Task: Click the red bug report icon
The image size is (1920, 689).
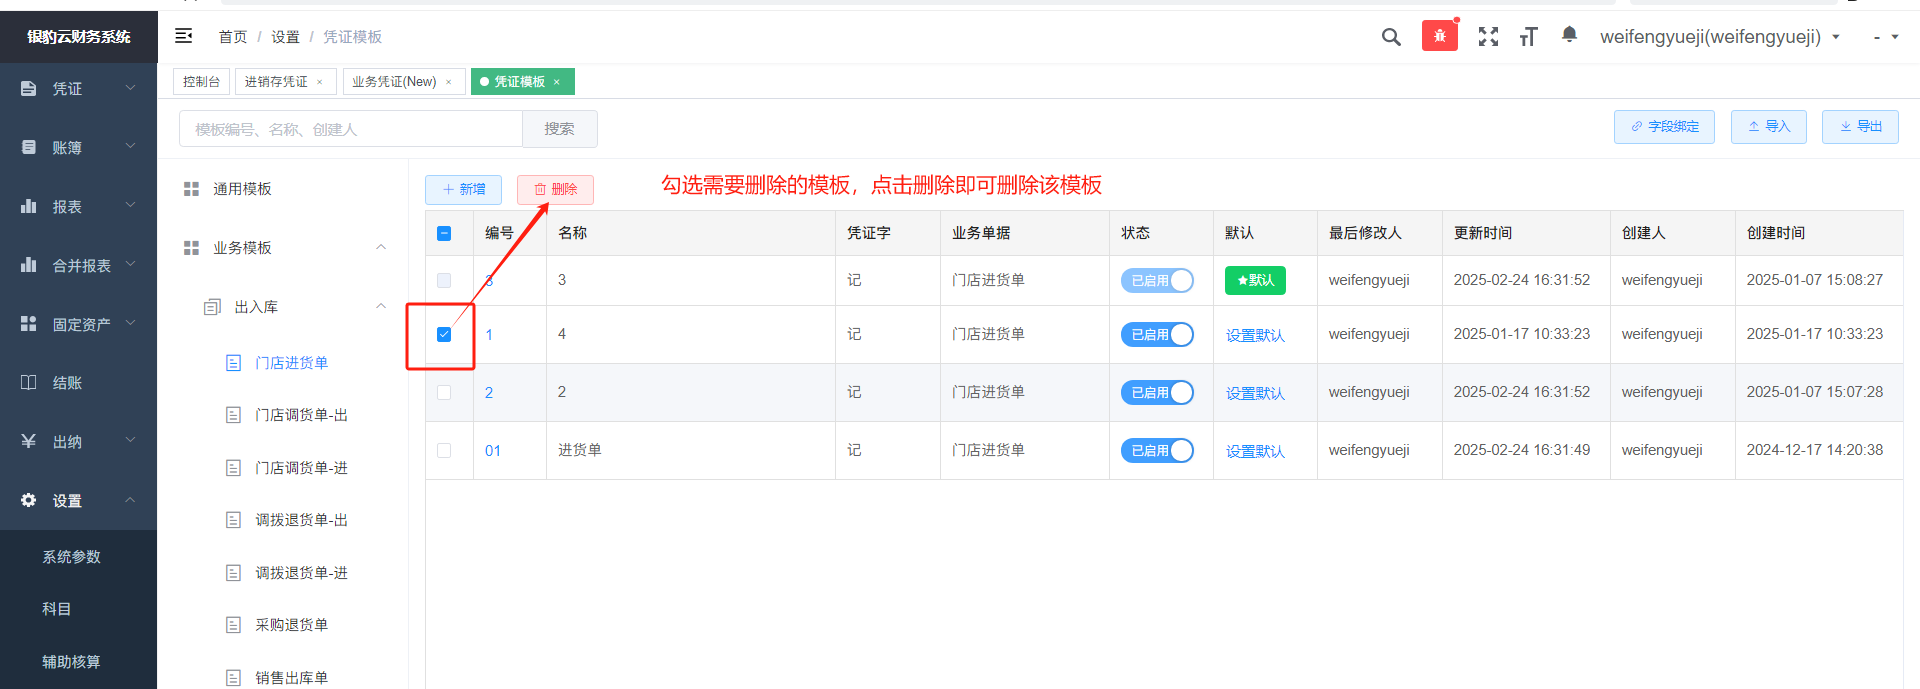Action: [1440, 36]
